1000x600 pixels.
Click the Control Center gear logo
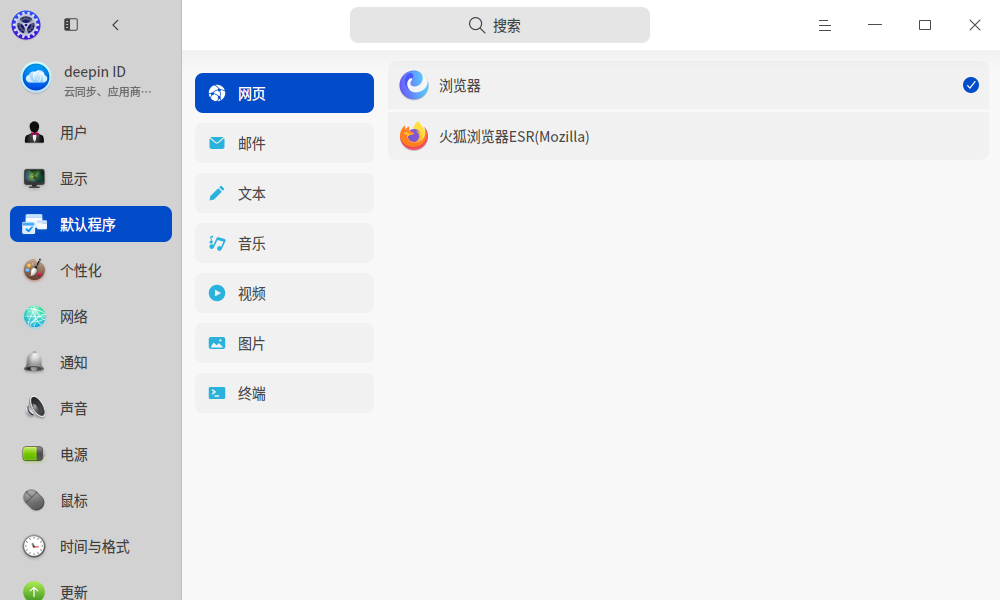(26, 25)
